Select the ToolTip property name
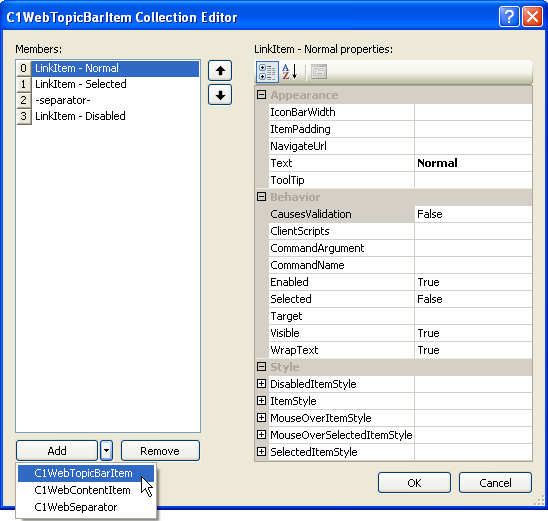This screenshot has width=548, height=521. tap(341, 180)
